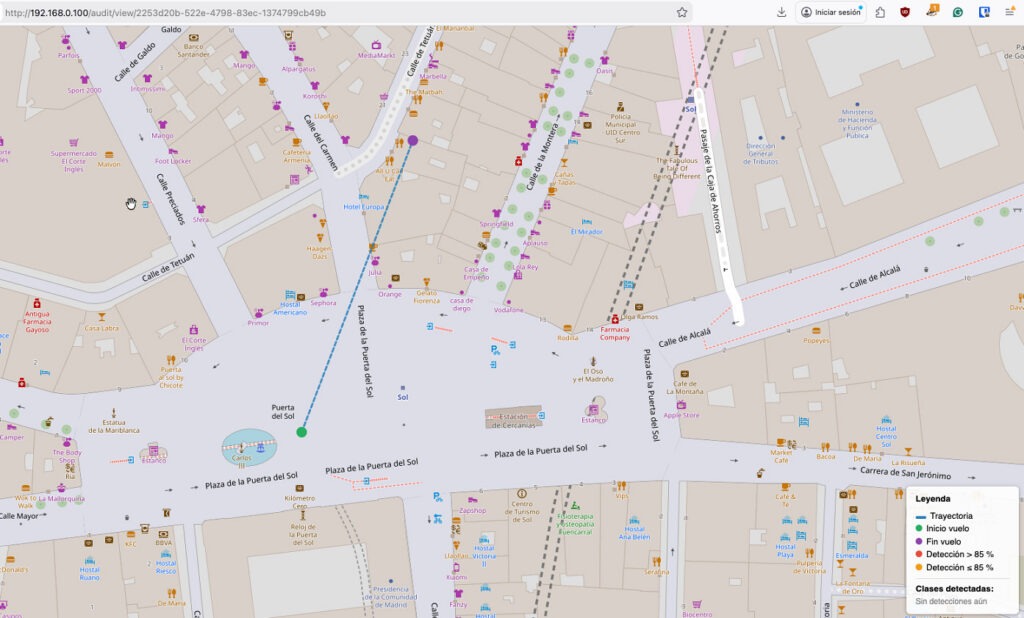The width and height of the screenshot is (1024, 618).
Task: Click the Sol metro station icon
Action: (x=403, y=387)
